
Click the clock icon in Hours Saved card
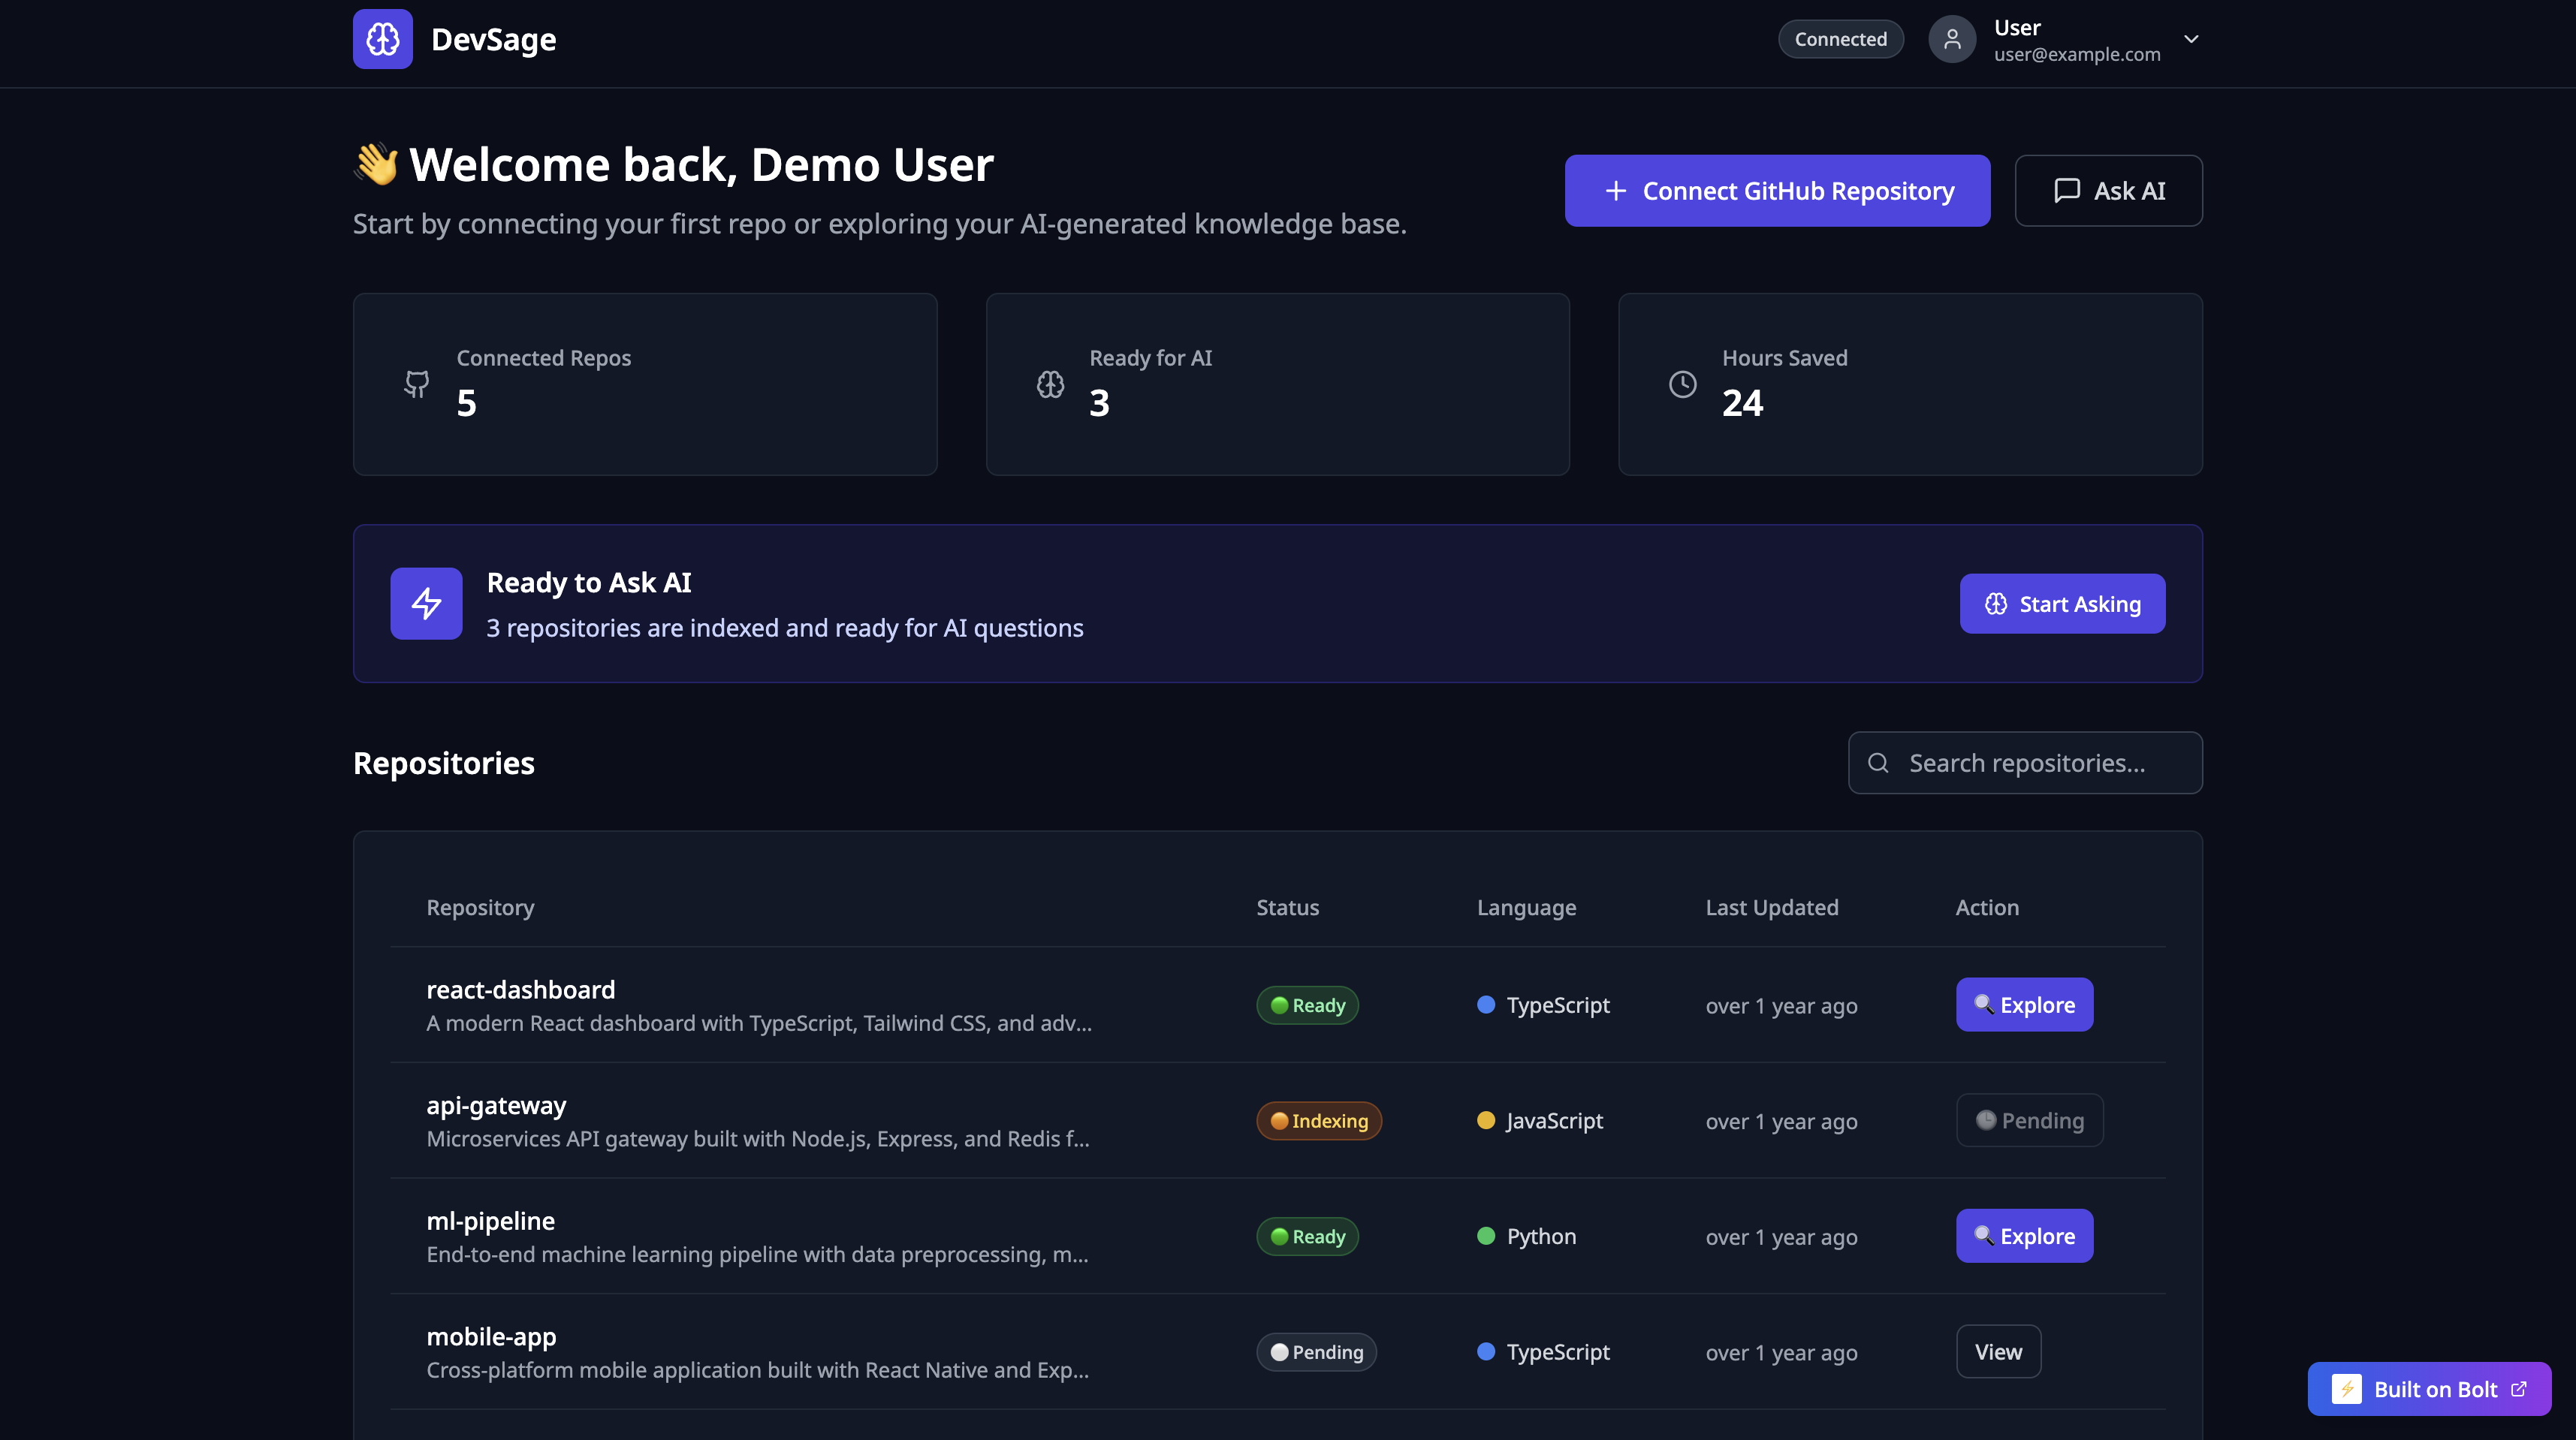[1683, 384]
